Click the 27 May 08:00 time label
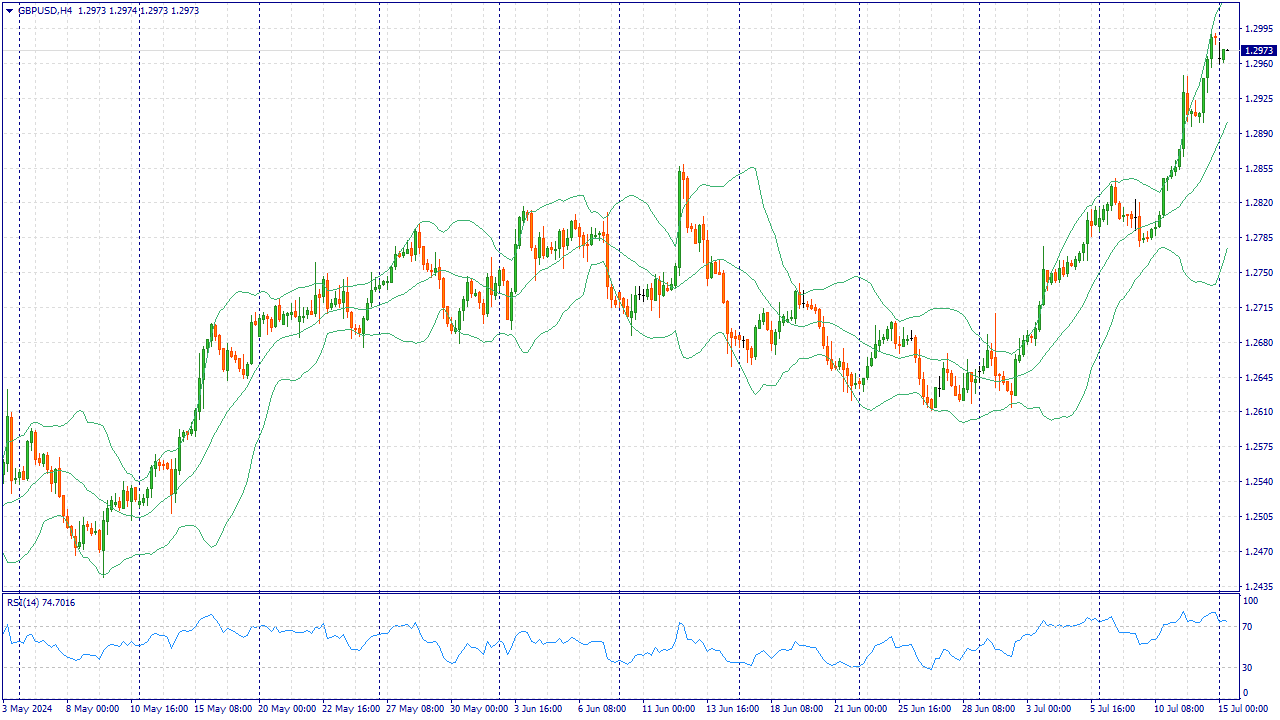This screenshot has width=1280, height=720. click(x=415, y=709)
